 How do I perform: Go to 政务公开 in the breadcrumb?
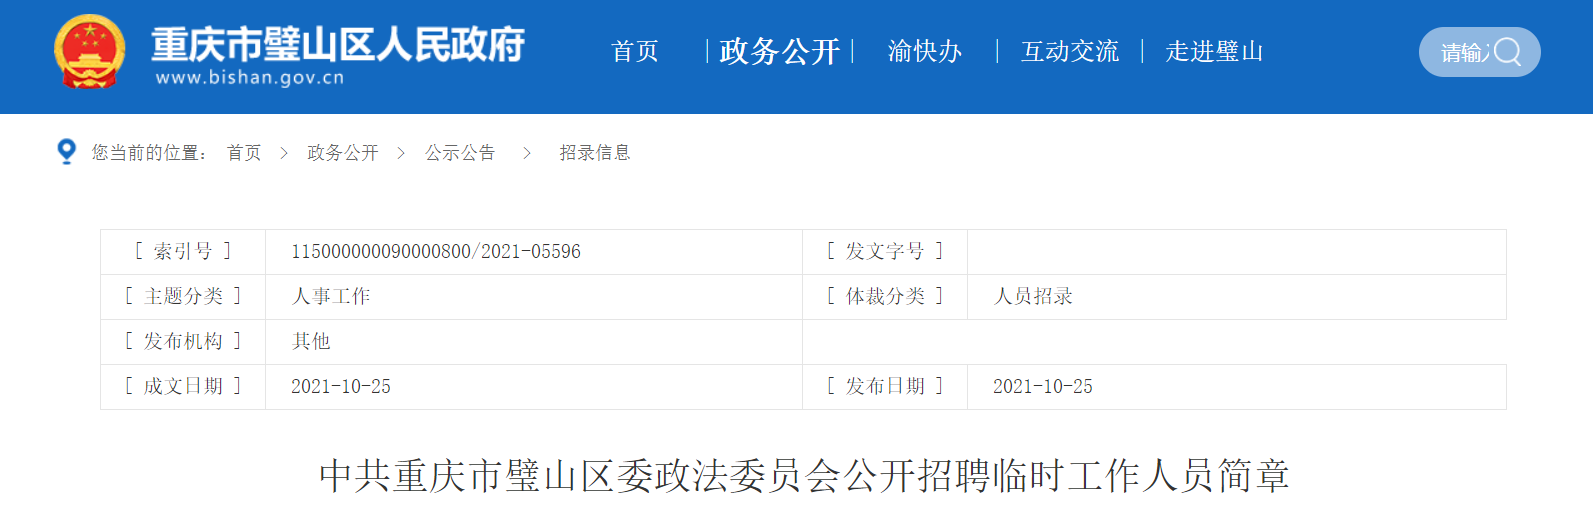(343, 153)
